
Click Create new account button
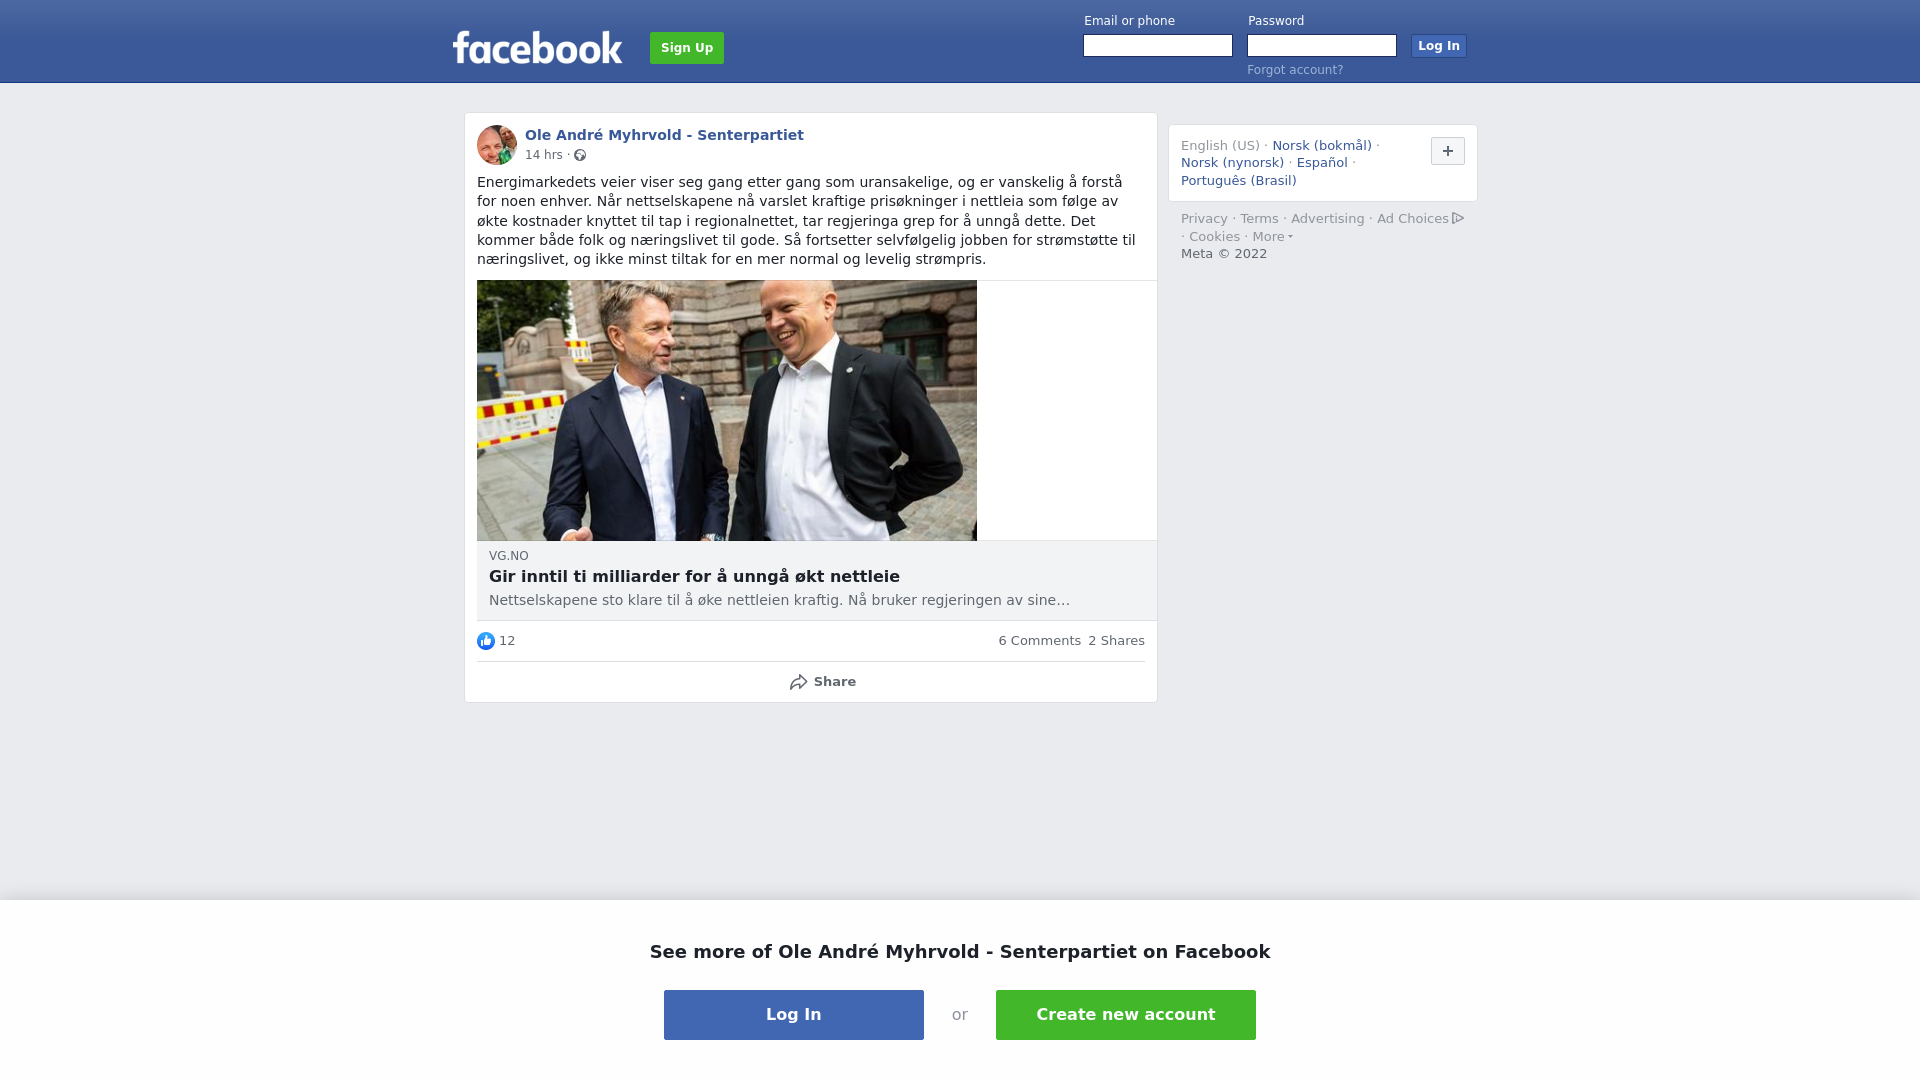pyautogui.click(x=1126, y=1015)
